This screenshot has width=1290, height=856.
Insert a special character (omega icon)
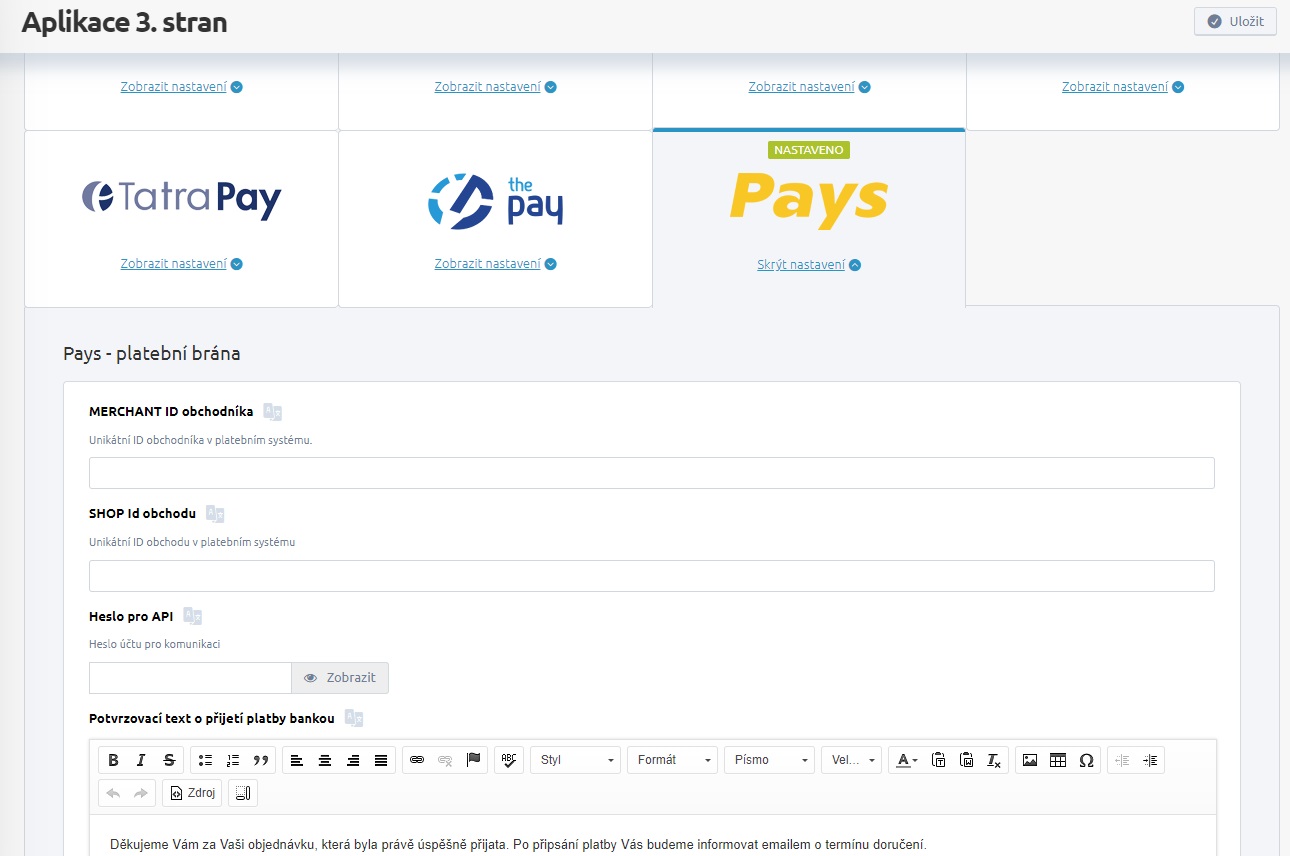[x=1086, y=760]
